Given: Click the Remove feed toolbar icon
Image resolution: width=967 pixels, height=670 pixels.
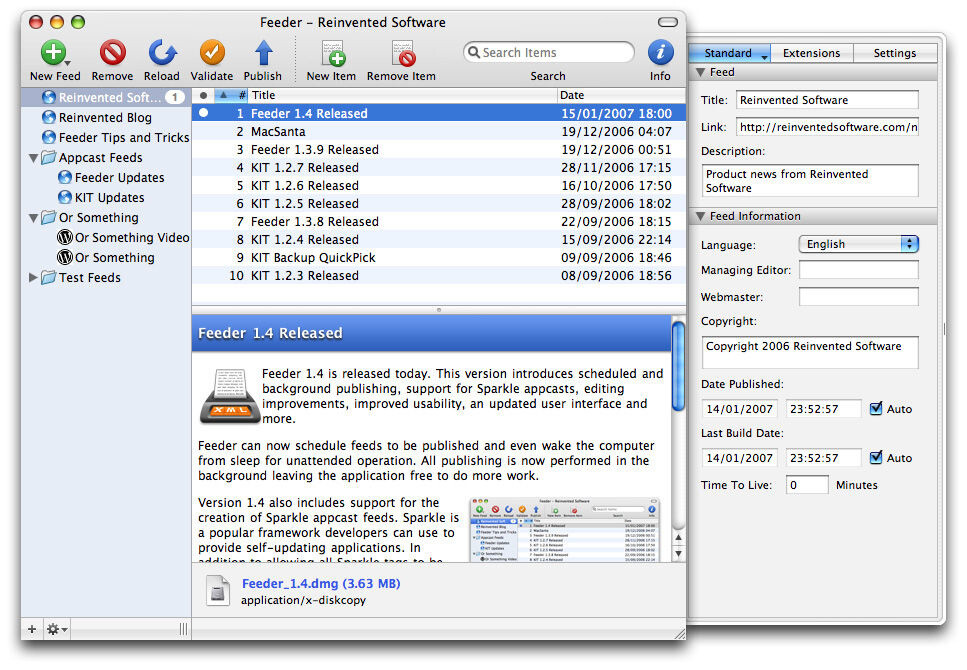Looking at the screenshot, I should [113, 52].
